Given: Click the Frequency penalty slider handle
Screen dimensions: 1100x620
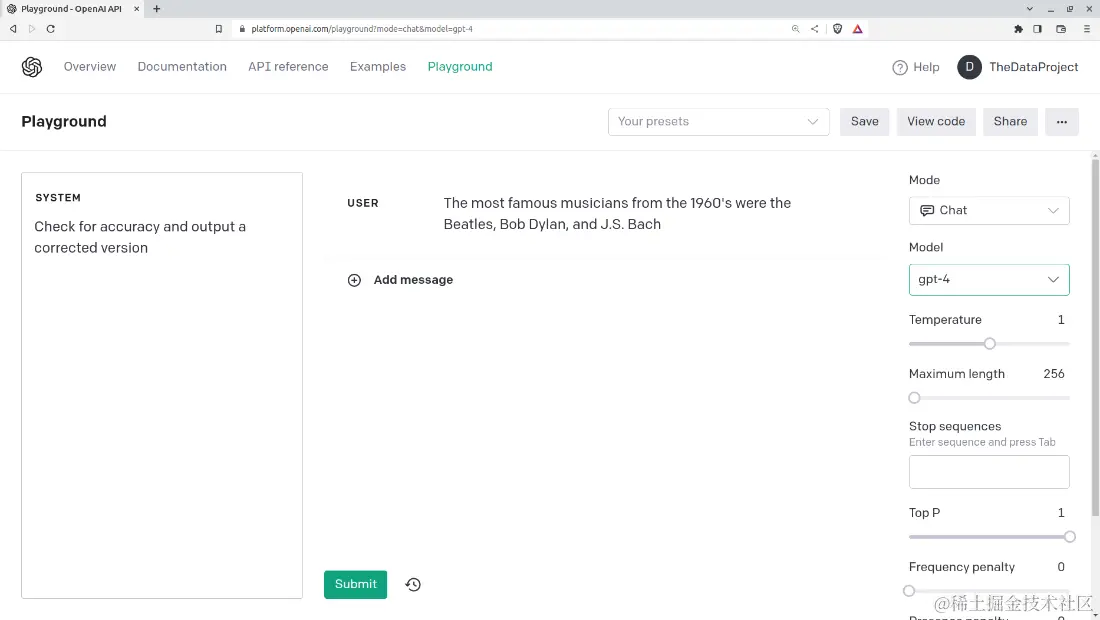Looking at the screenshot, I should (909, 591).
